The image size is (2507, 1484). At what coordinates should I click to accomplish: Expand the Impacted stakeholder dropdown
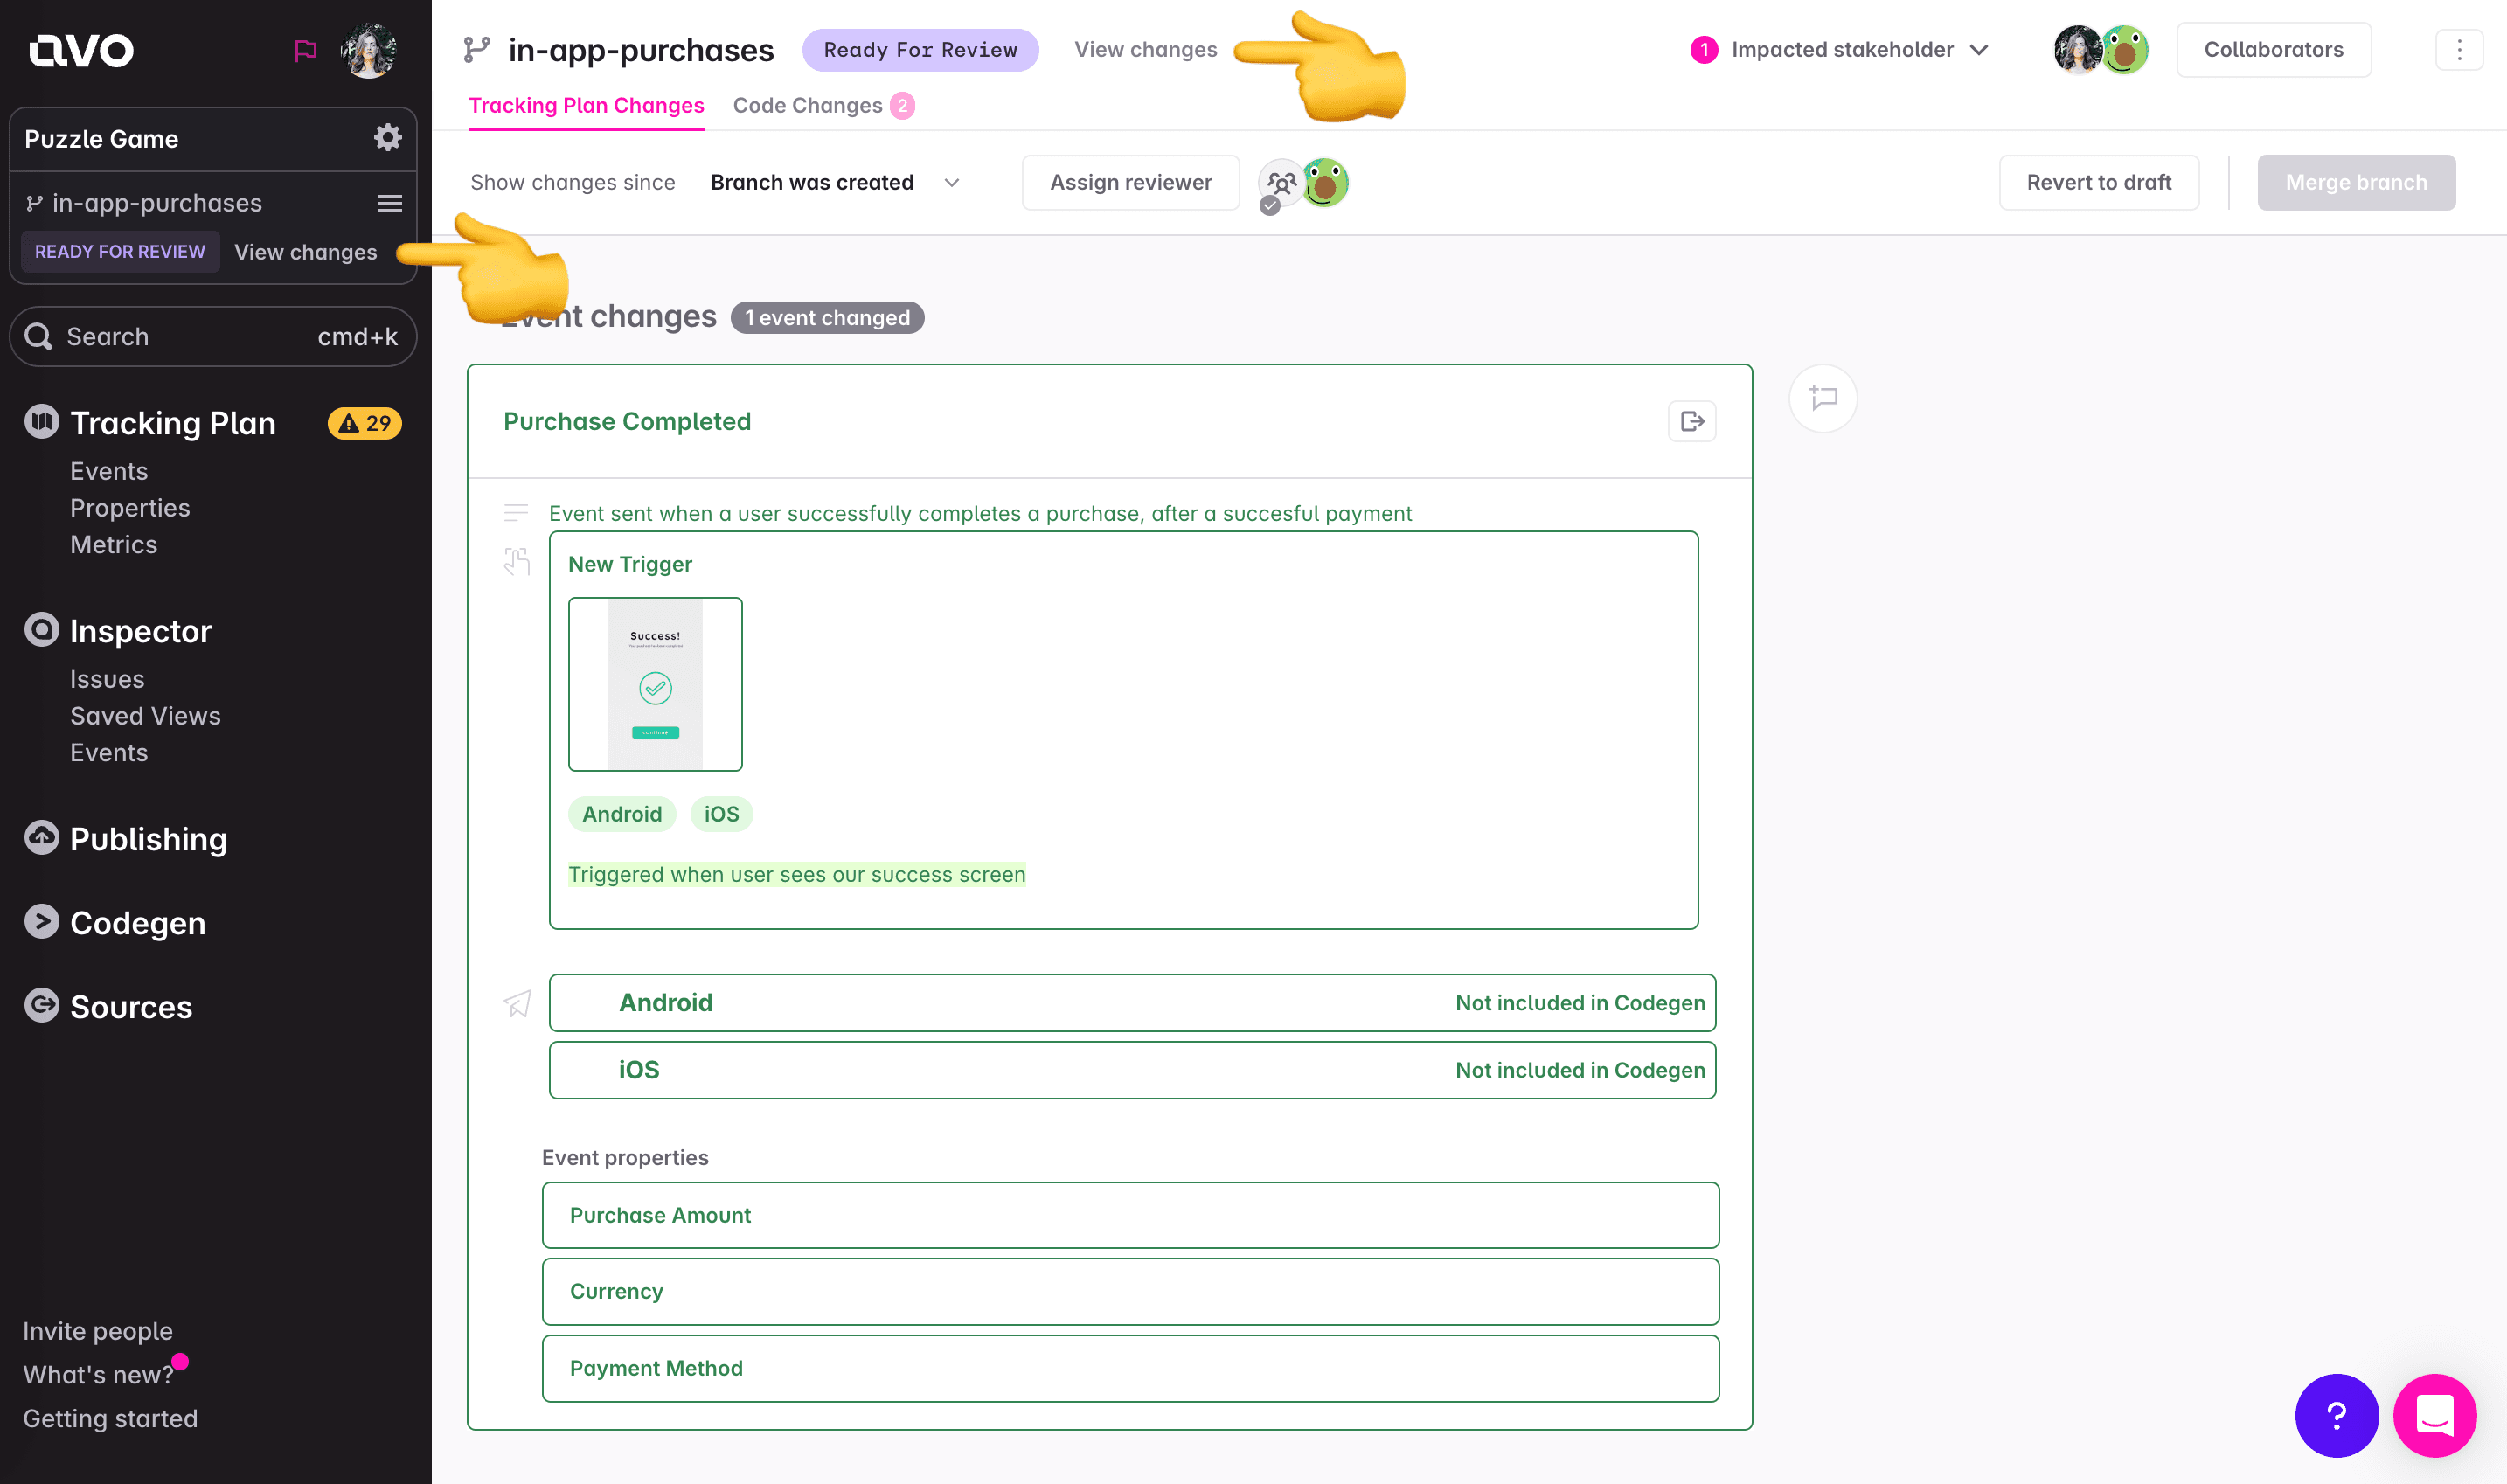click(1980, 49)
